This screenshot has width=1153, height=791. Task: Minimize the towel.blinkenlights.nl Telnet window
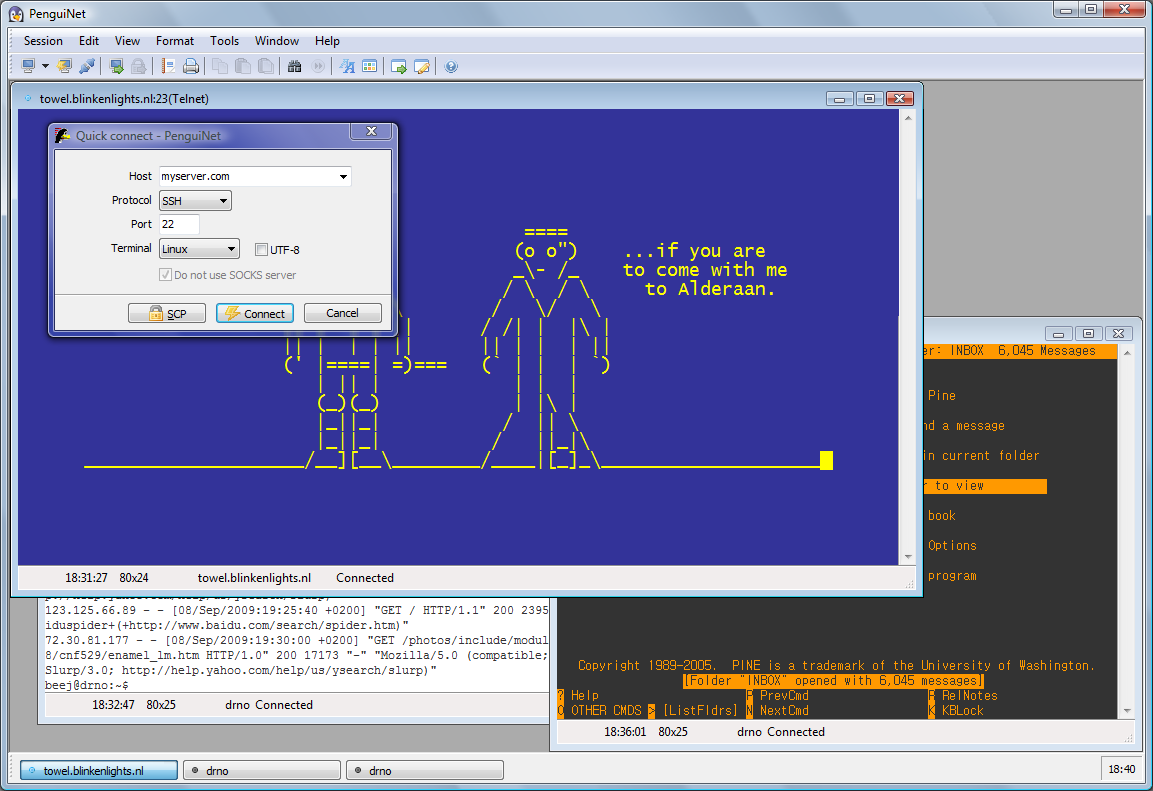840,99
